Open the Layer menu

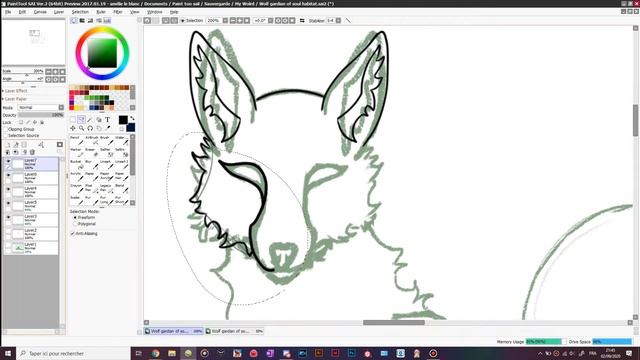click(x=59, y=12)
